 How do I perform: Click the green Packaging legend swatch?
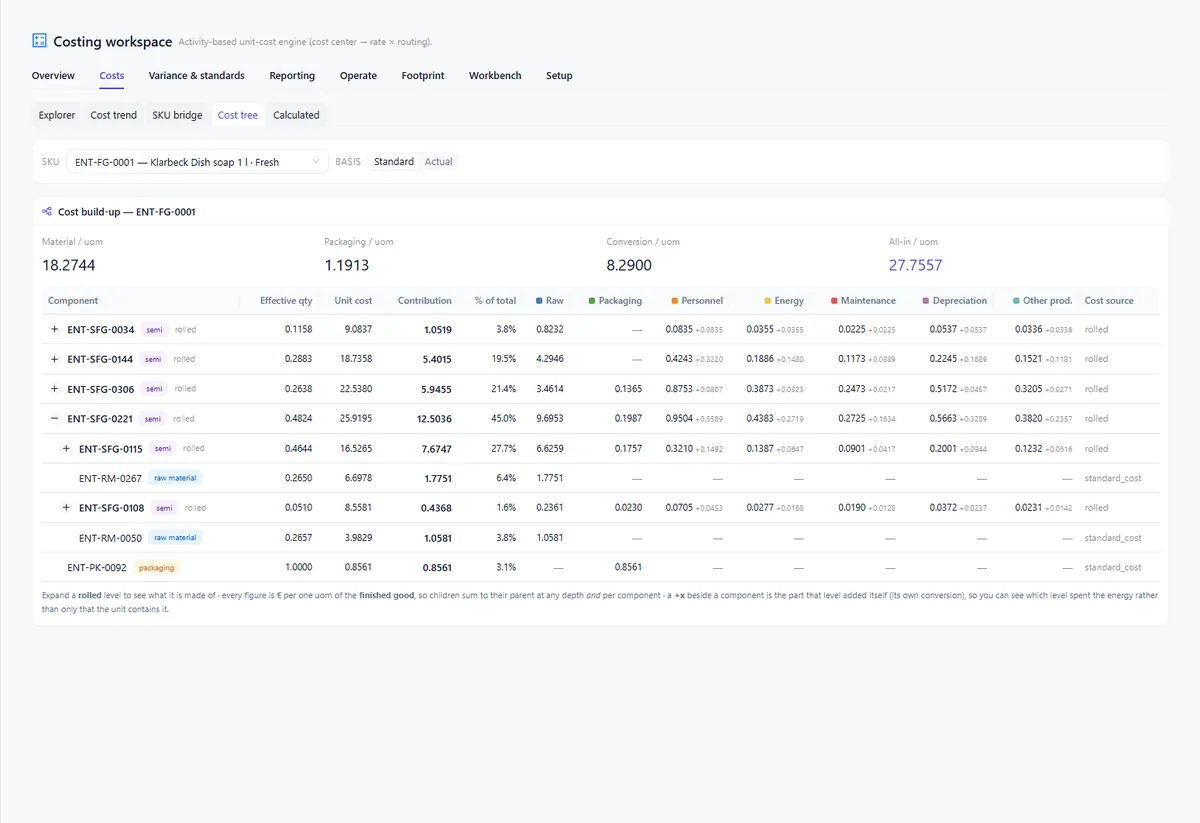(x=592, y=300)
